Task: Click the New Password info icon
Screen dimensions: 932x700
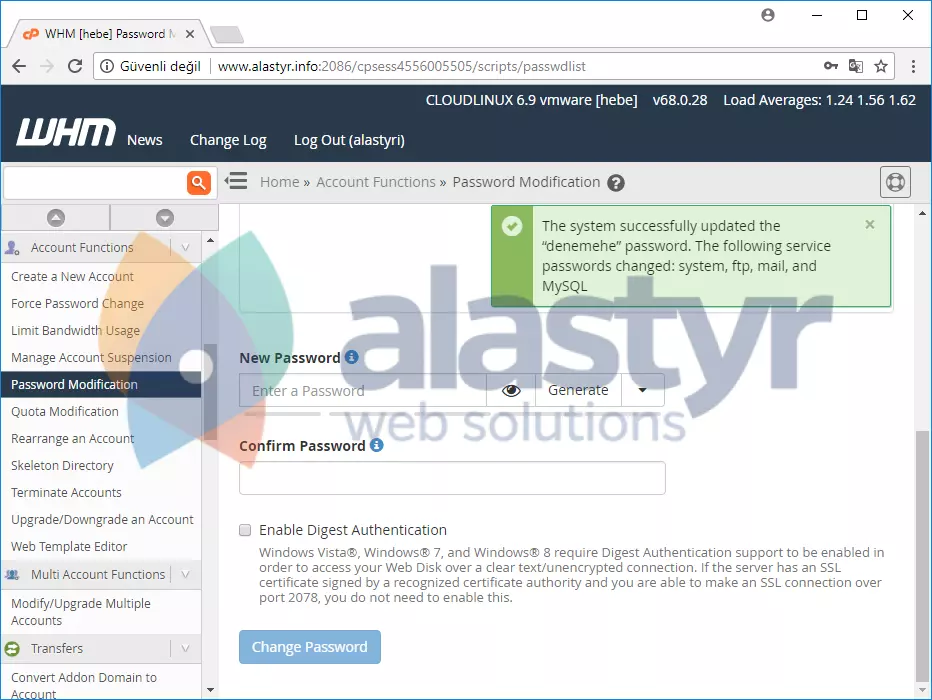Action: coord(351,357)
